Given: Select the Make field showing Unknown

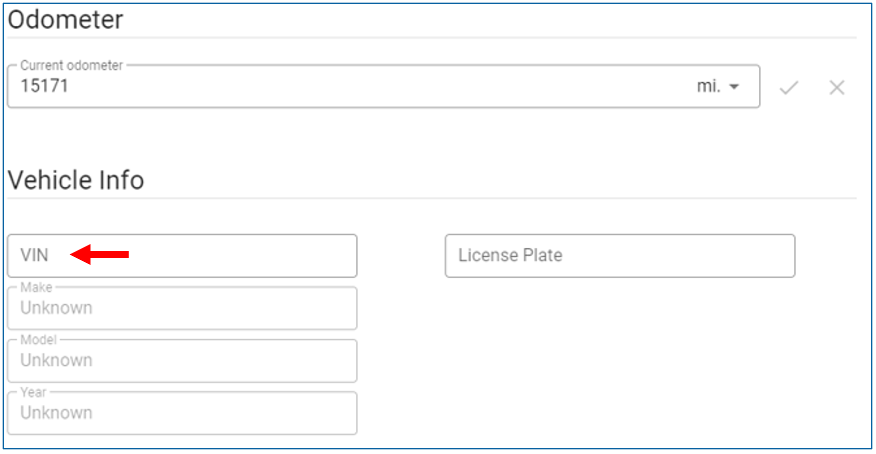Looking at the screenshot, I should tap(182, 308).
